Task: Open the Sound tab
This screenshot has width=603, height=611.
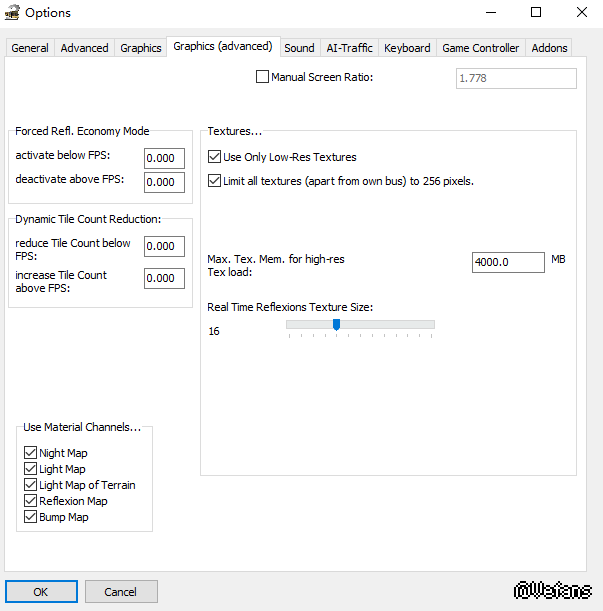Action: coord(299,48)
